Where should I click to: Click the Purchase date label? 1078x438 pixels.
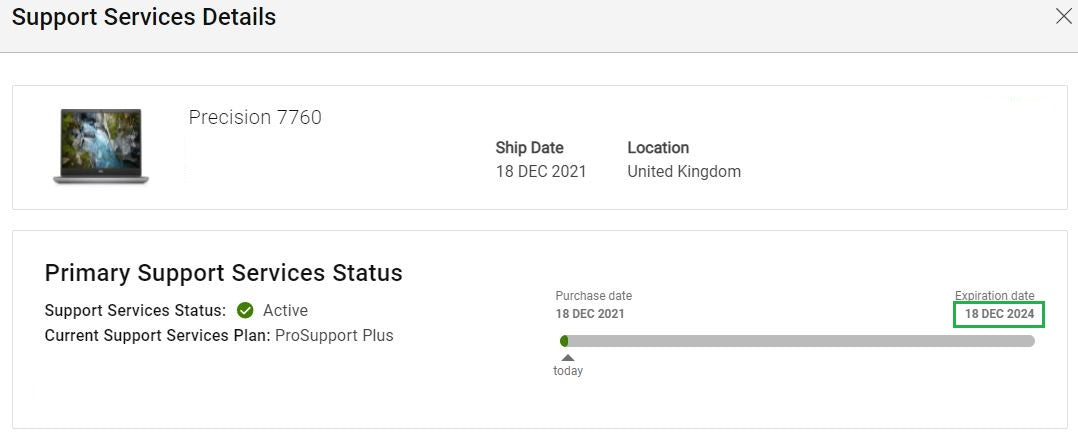click(x=594, y=296)
